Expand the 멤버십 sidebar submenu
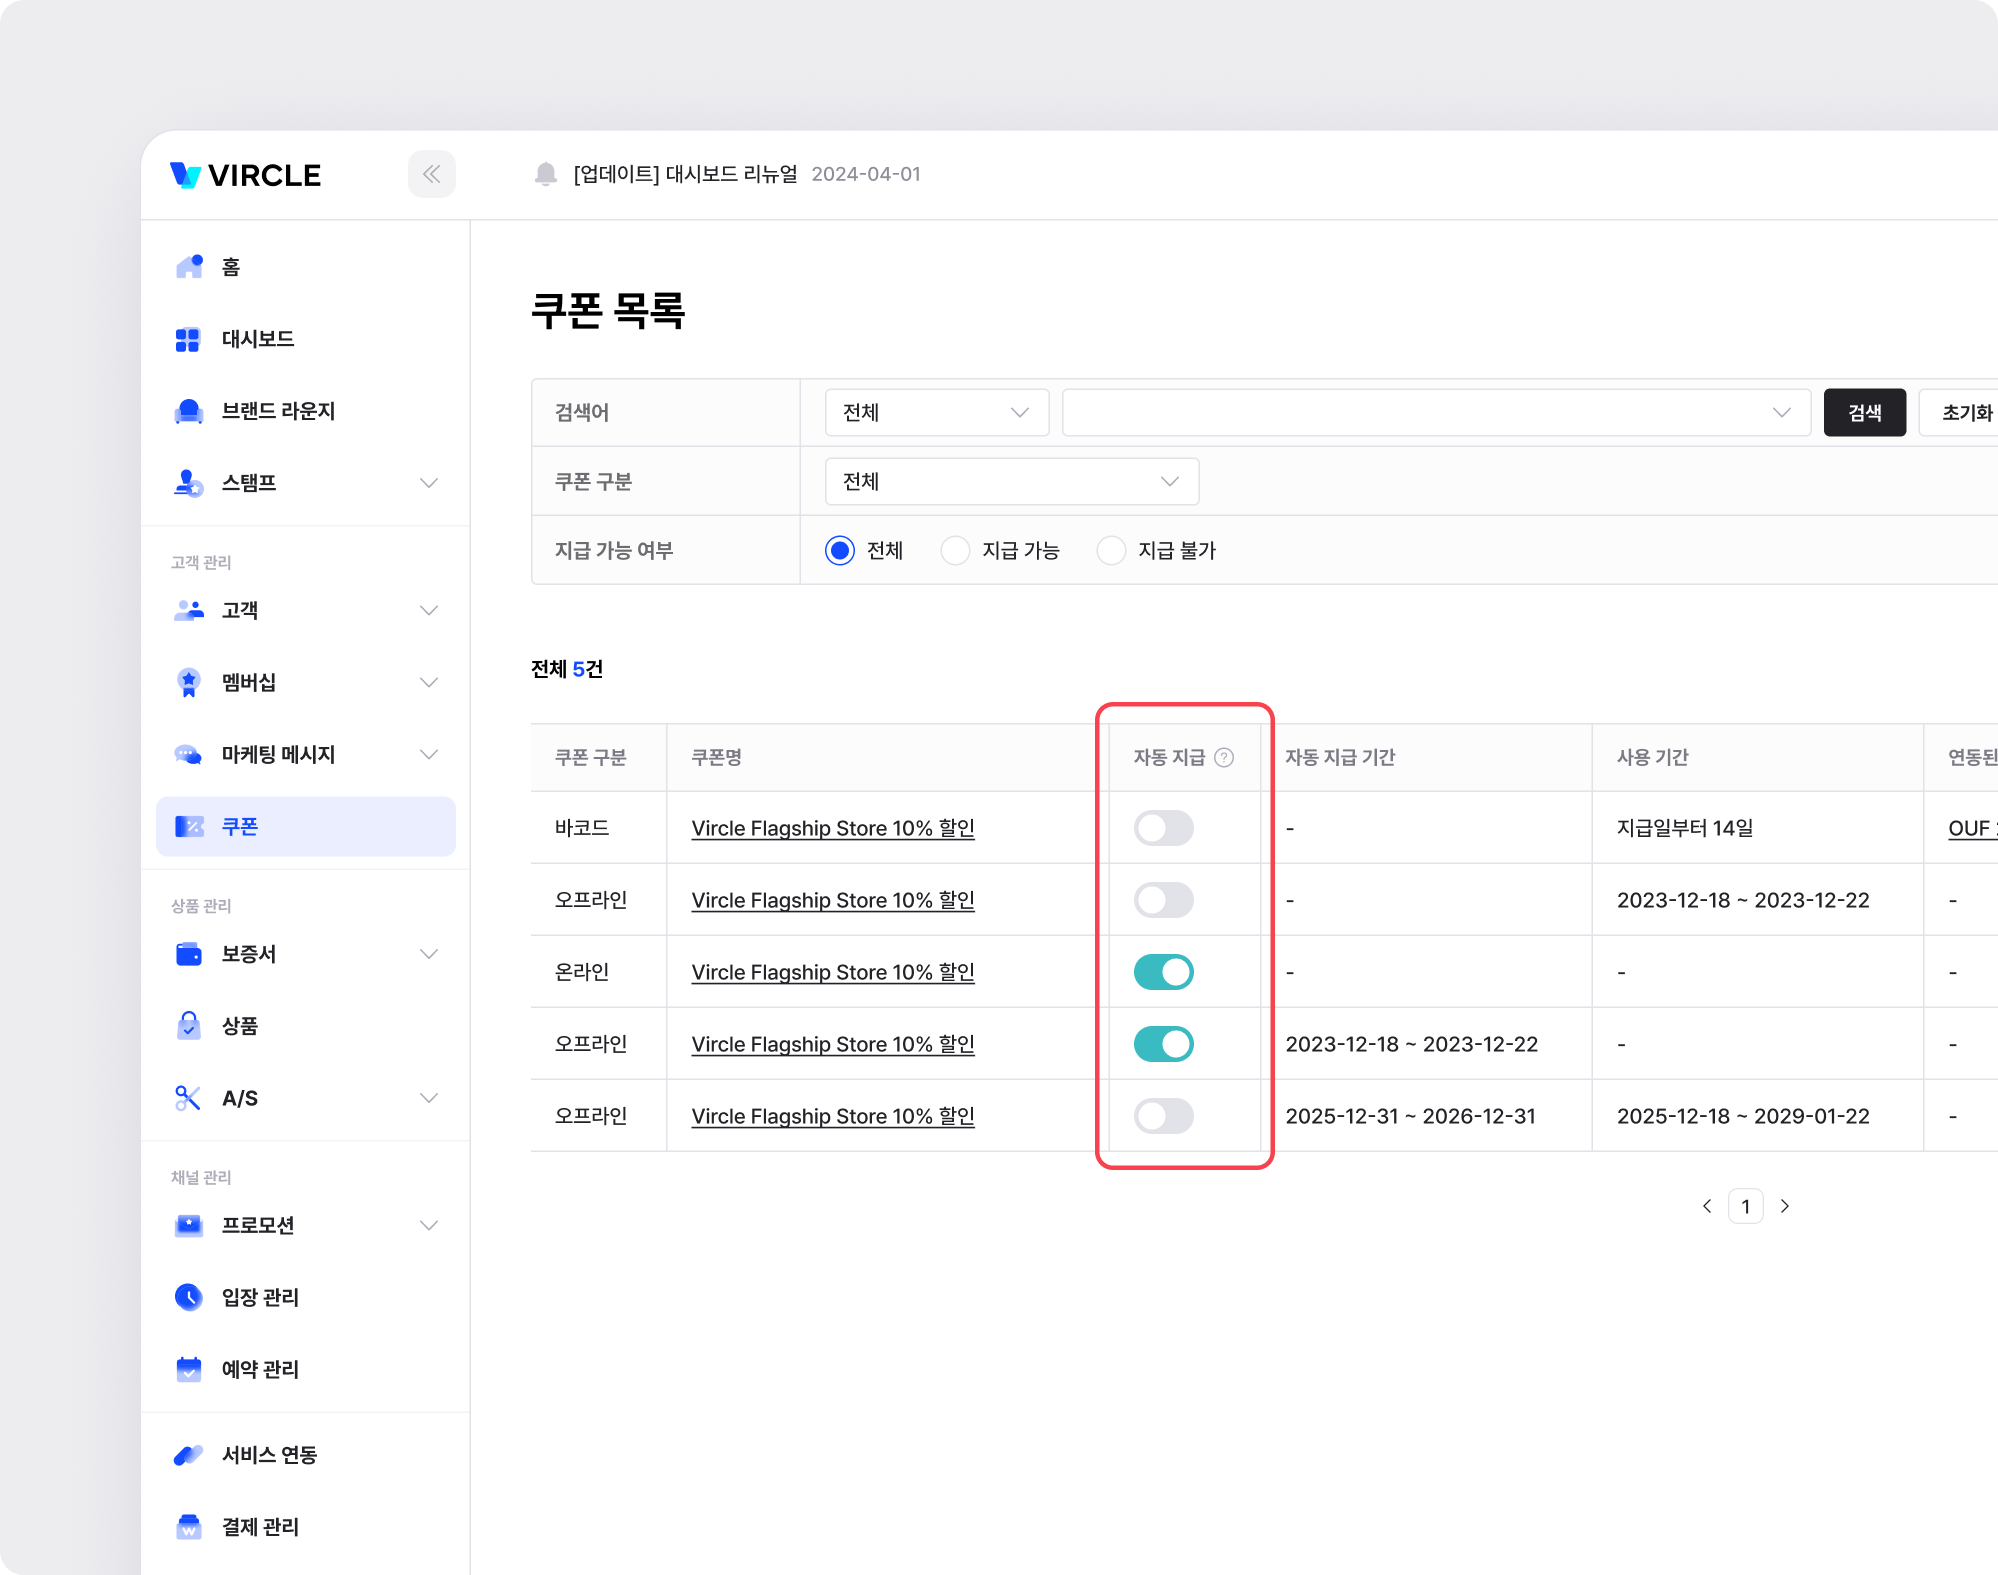Screen dimensions: 1998x1575 pyautogui.click(x=429, y=682)
